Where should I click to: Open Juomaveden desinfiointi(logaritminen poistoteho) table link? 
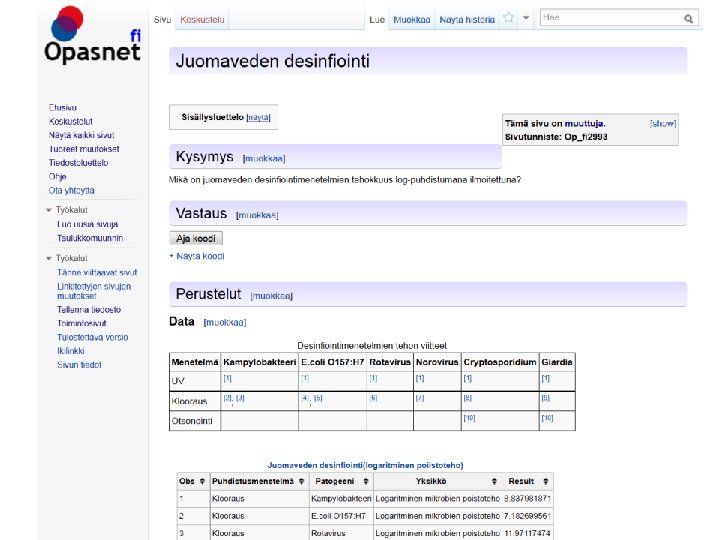pos(365,465)
